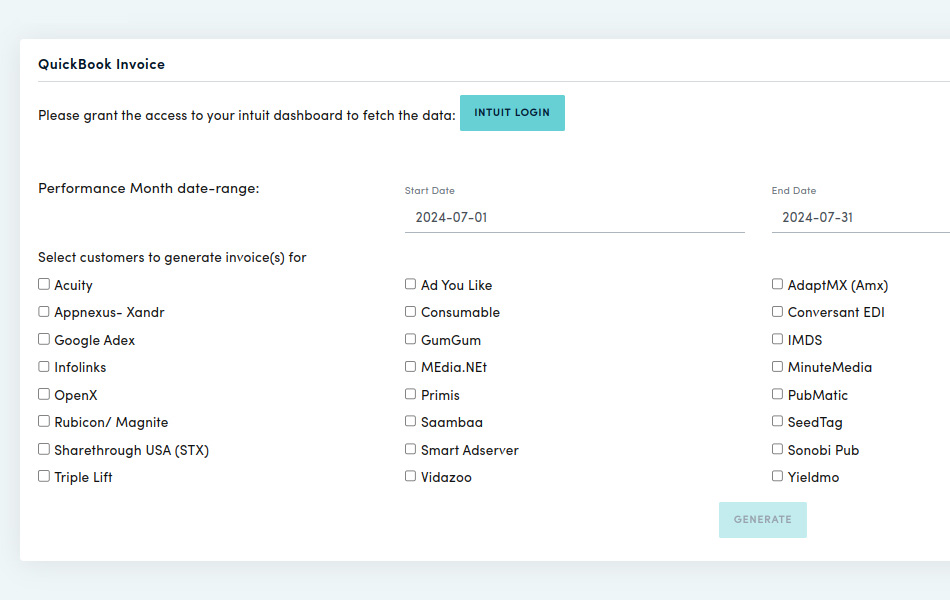Viewport: 950px width, 600px height.
Task: Click the intuit dashboard access prompt text
Action: tap(247, 115)
